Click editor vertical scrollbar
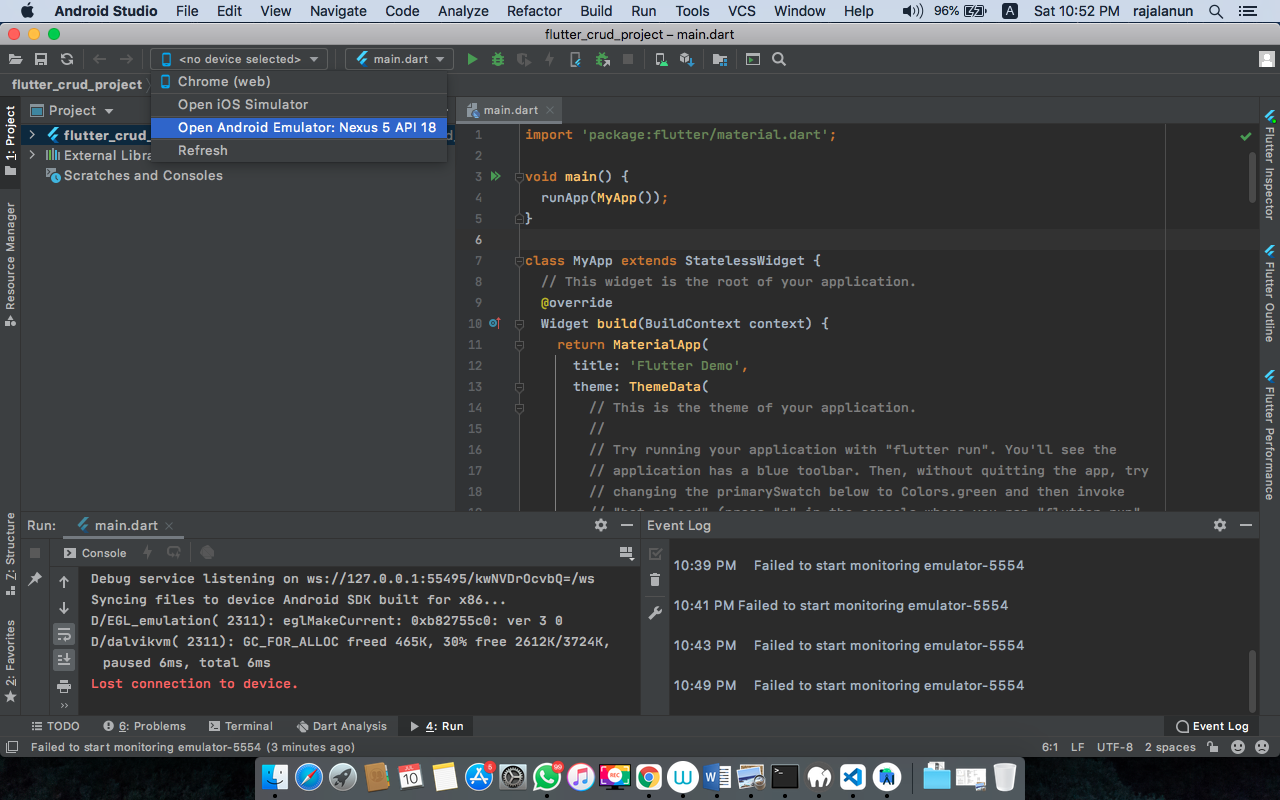 1252,177
